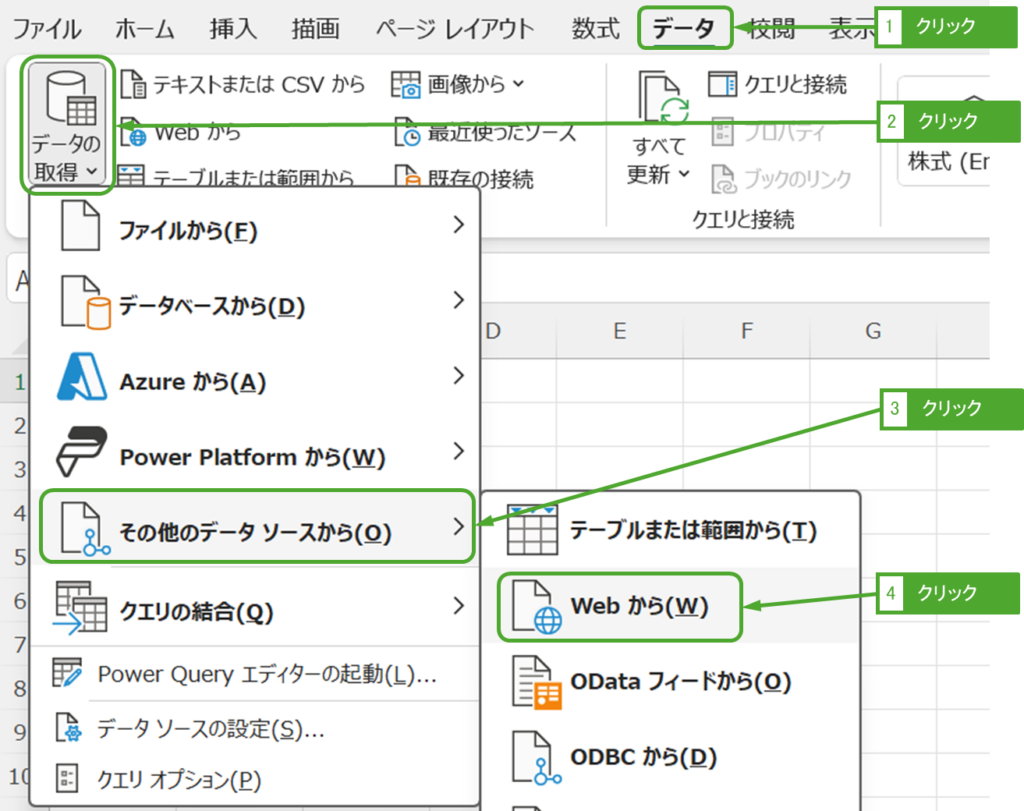Expand the 画像から dropdown chevron
Image resolution: width=1024 pixels, height=811 pixels.
tap(519, 84)
